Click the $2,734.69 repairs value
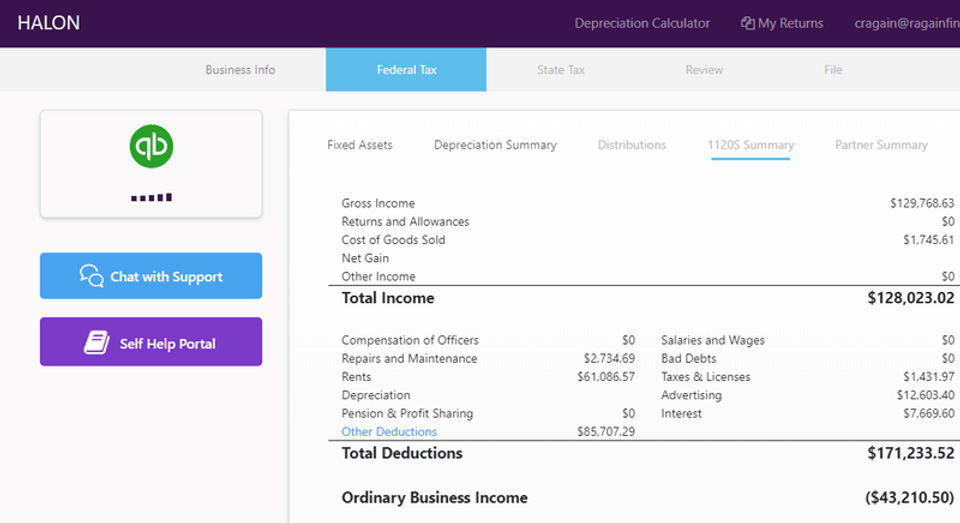The width and height of the screenshot is (960, 523). tap(609, 358)
